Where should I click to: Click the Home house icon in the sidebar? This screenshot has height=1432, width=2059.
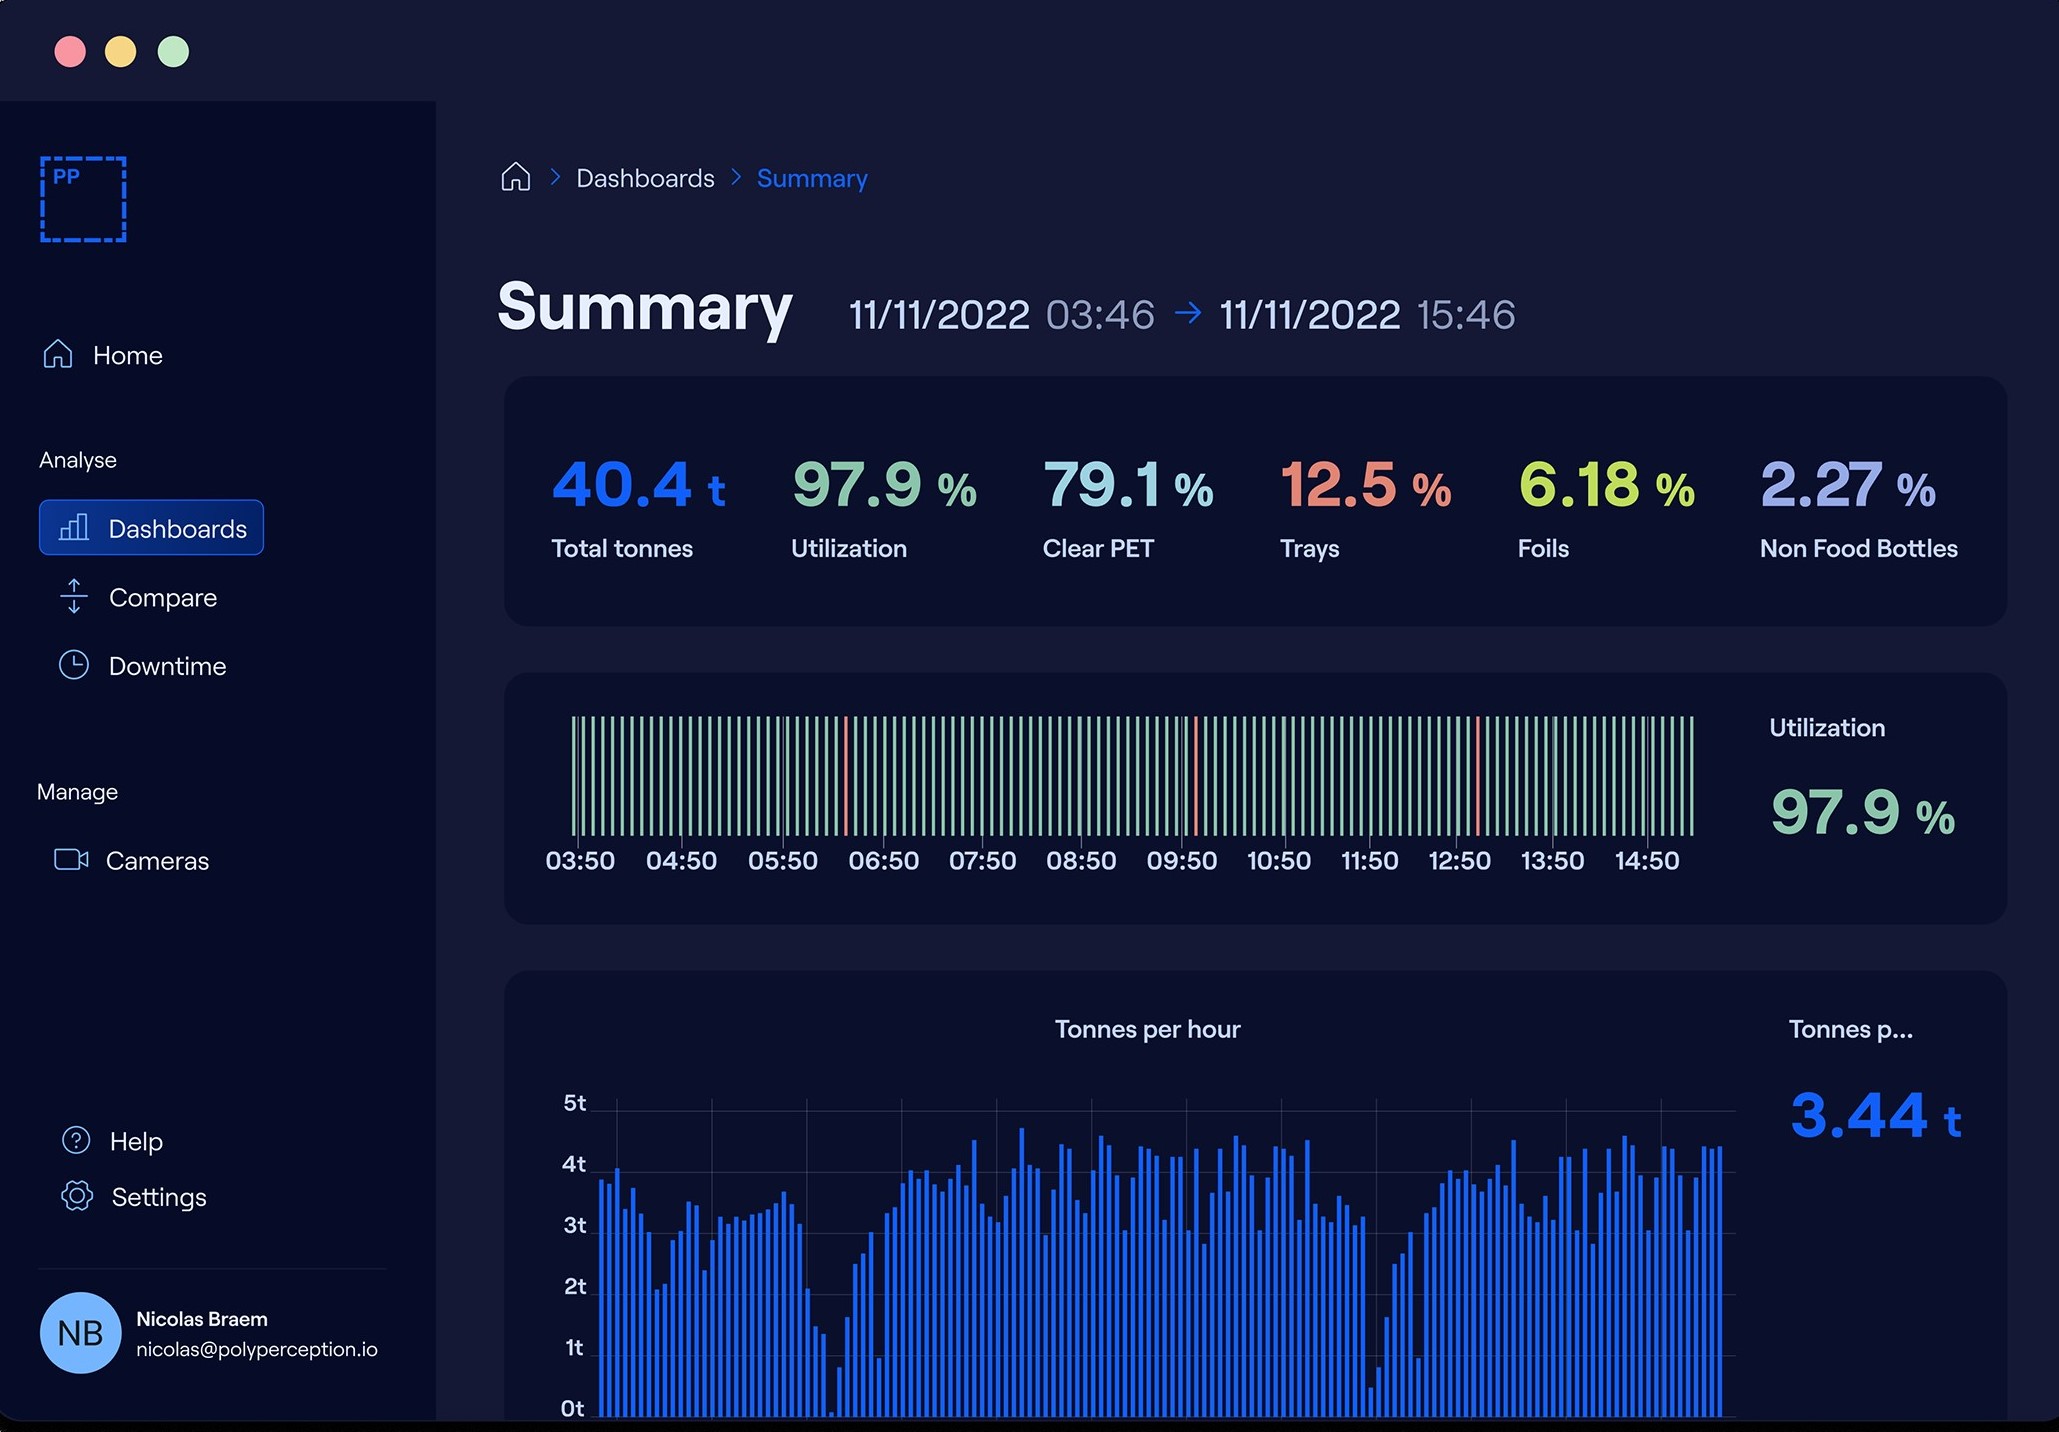point(58,354)
